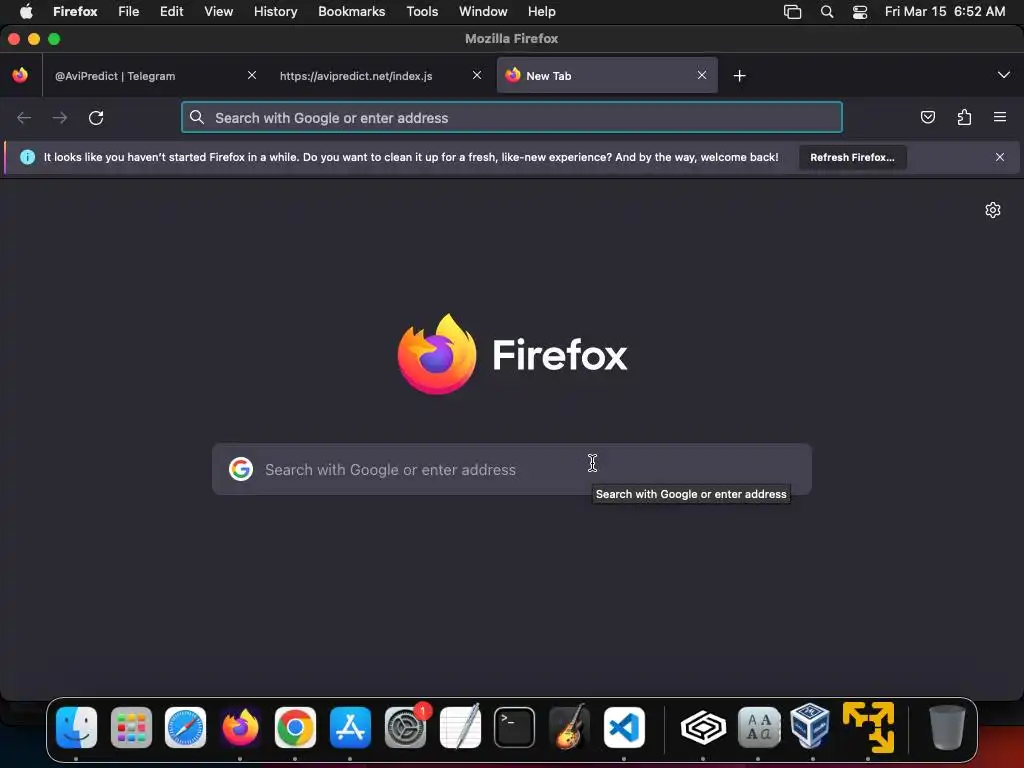Open the Help menu
This screenshot has width=1024, height=768.
point(541,11)
